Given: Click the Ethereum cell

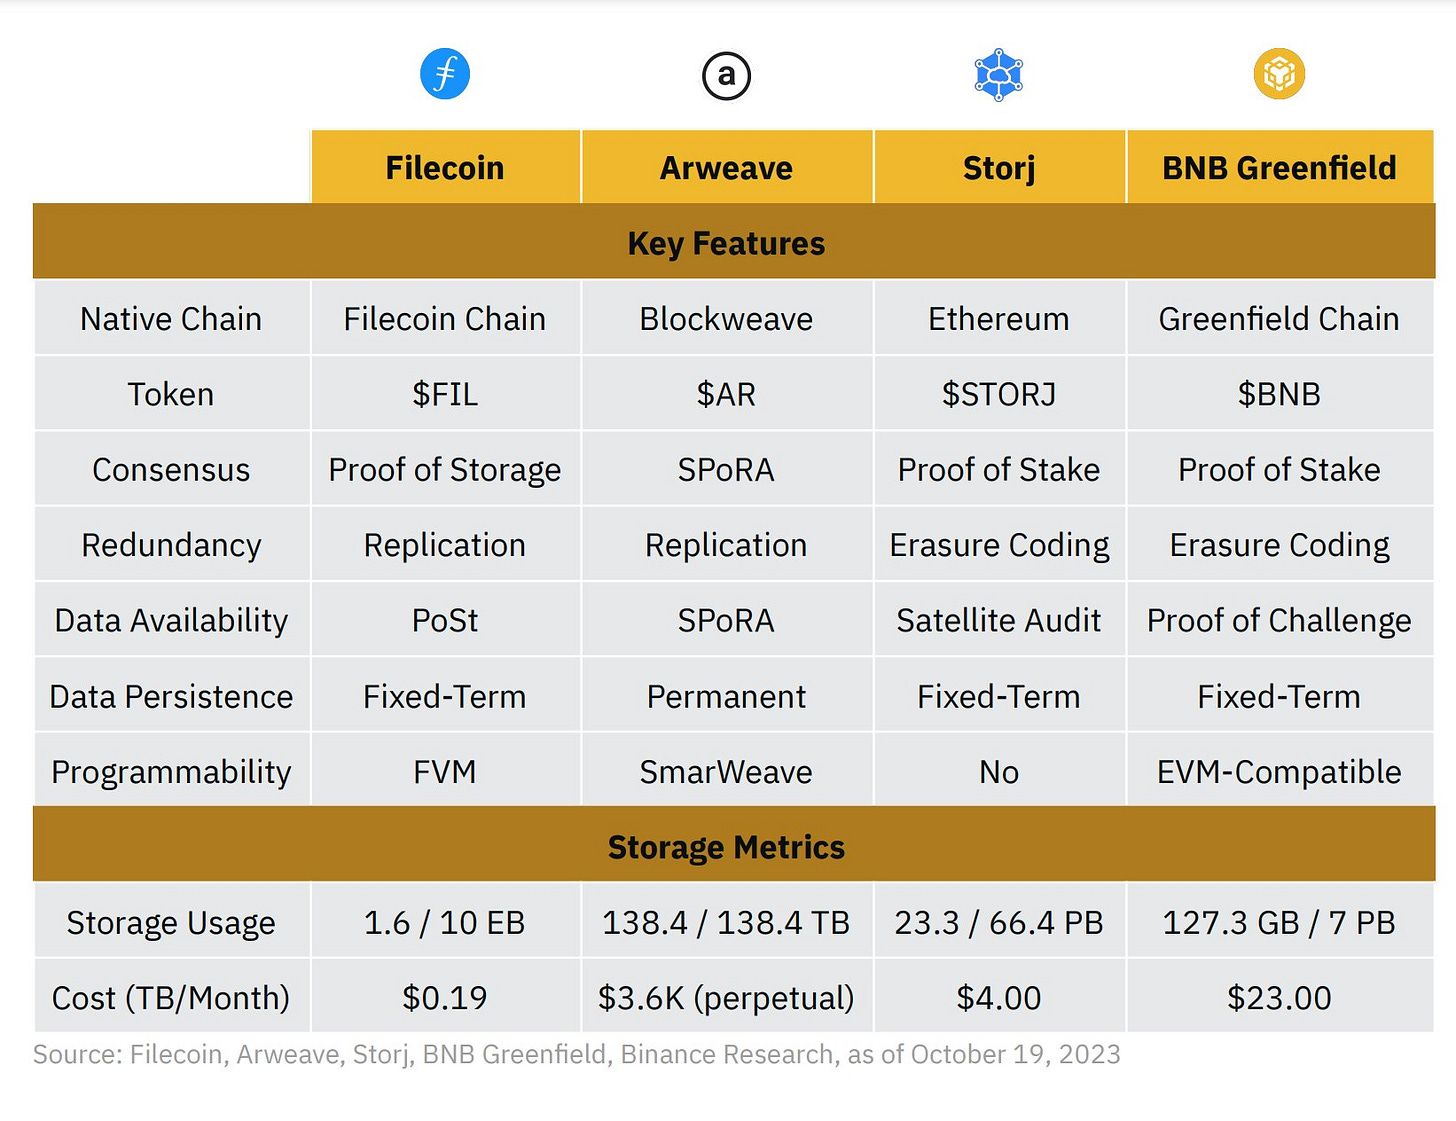Looking at the screenshot, I should pyautogui.click(x=1000, y=318).
